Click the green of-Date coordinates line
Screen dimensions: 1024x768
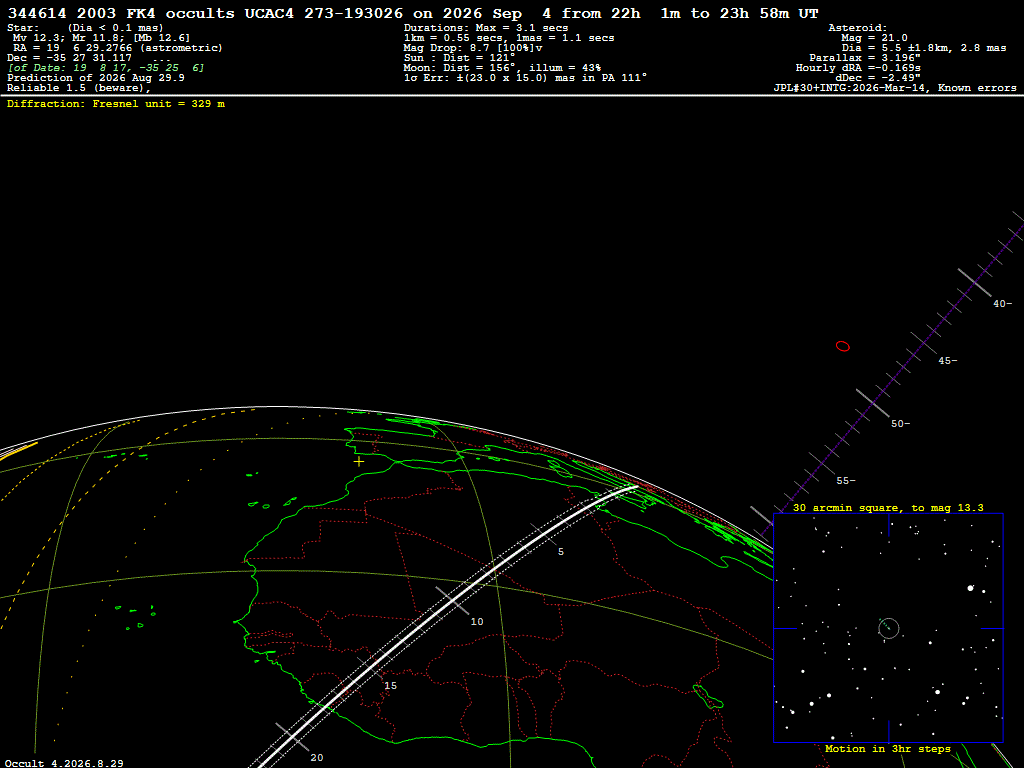click(x=106, y=68)
